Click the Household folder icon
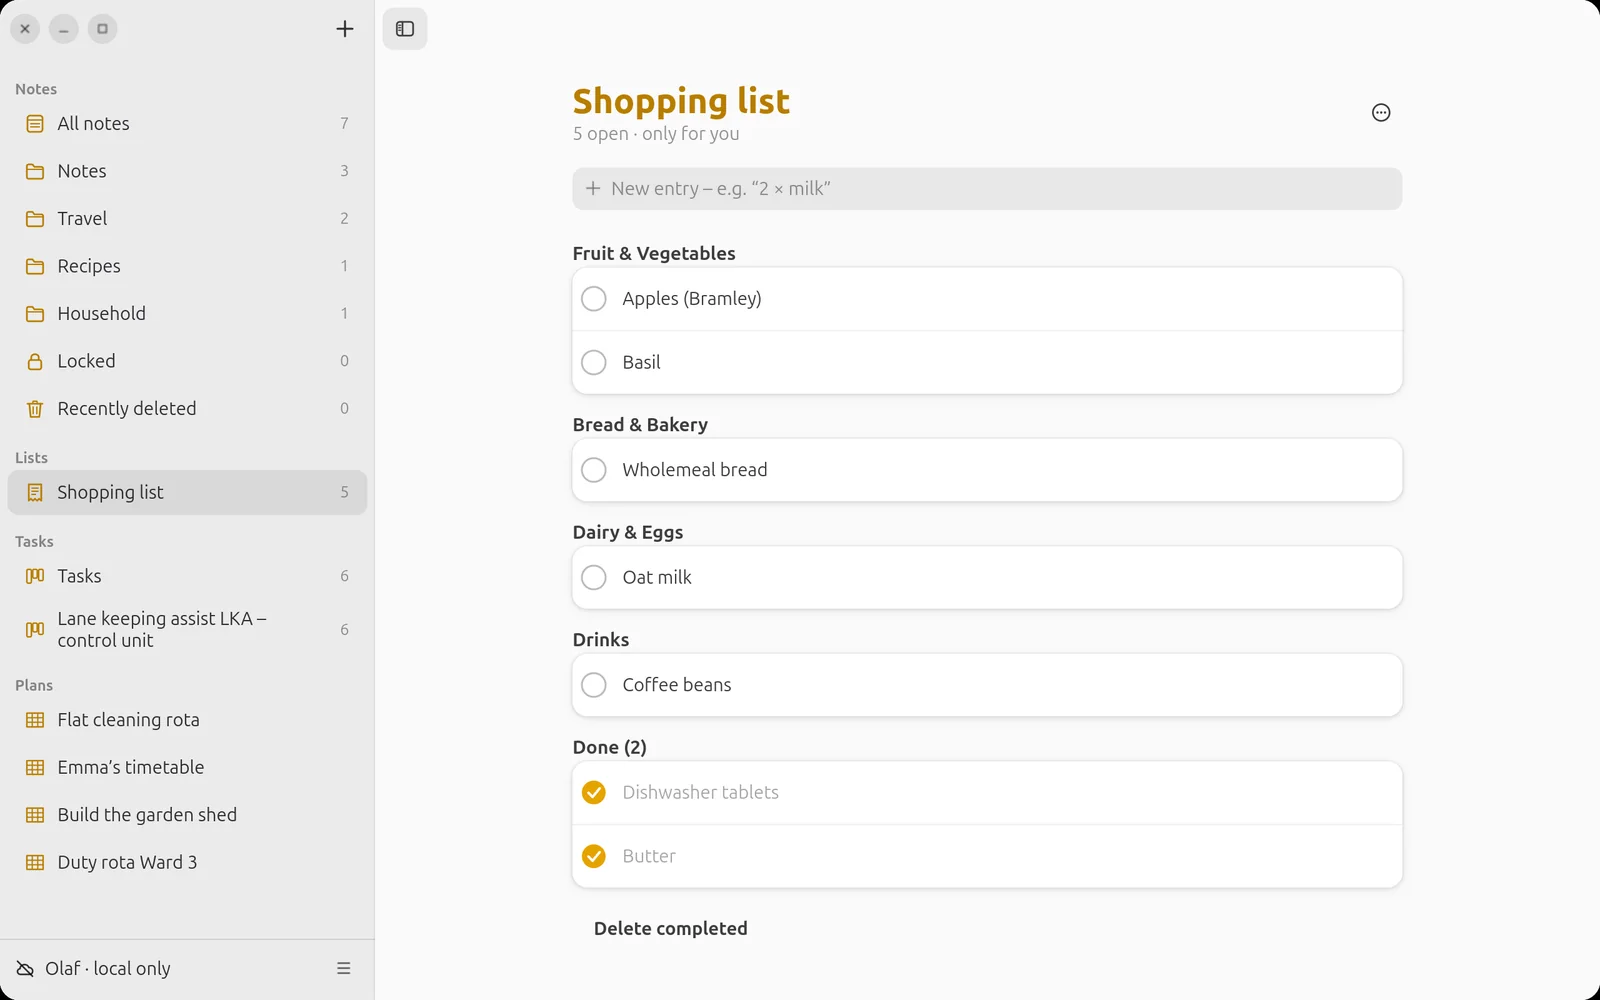 click(x=35, y=314)
